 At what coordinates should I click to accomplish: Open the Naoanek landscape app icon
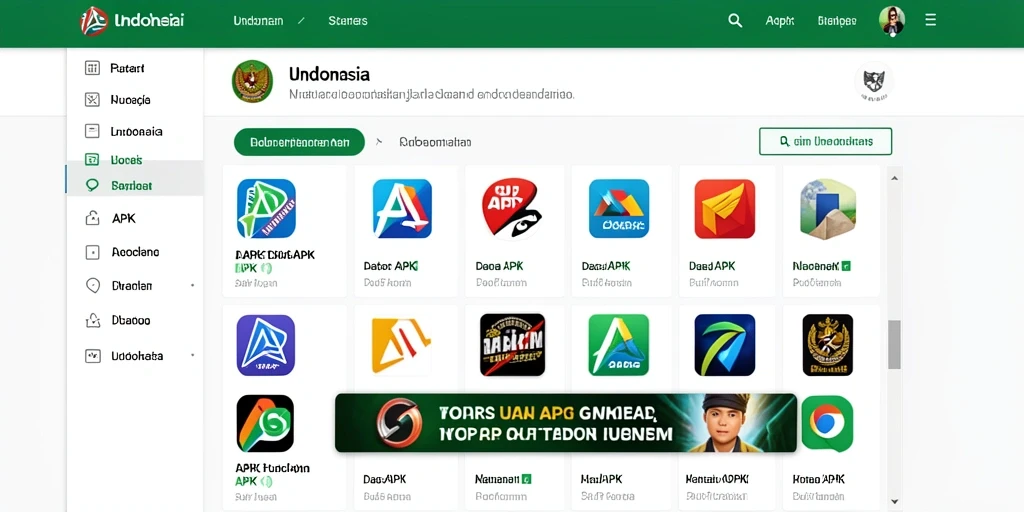tap(827, 209)
